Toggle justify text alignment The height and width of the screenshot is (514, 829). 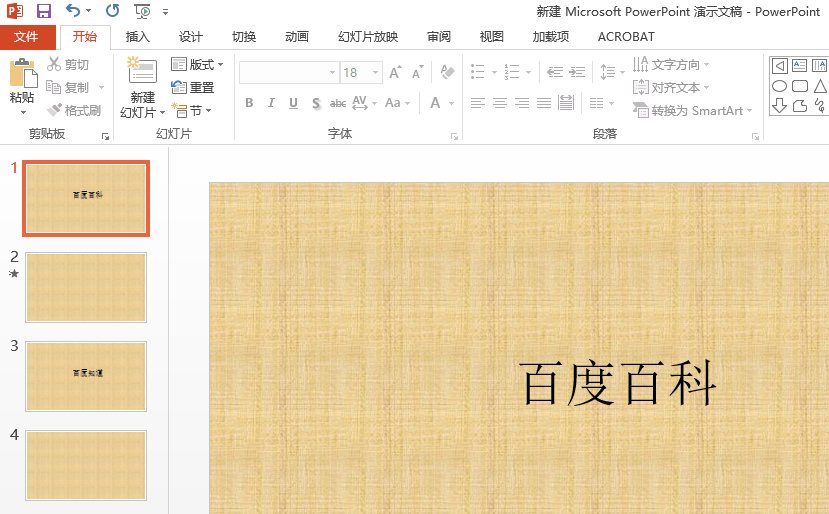pyautogui.click(x=544, y=103)
